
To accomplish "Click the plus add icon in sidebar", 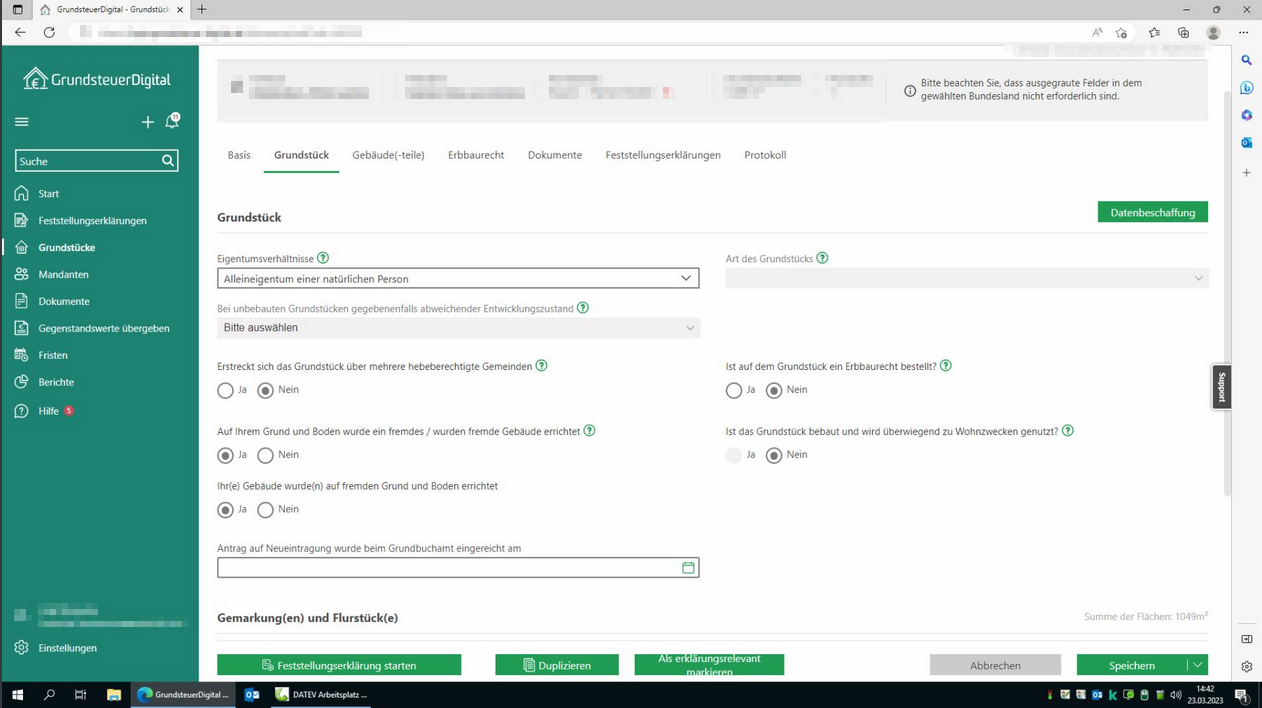I will pos(148,122).
